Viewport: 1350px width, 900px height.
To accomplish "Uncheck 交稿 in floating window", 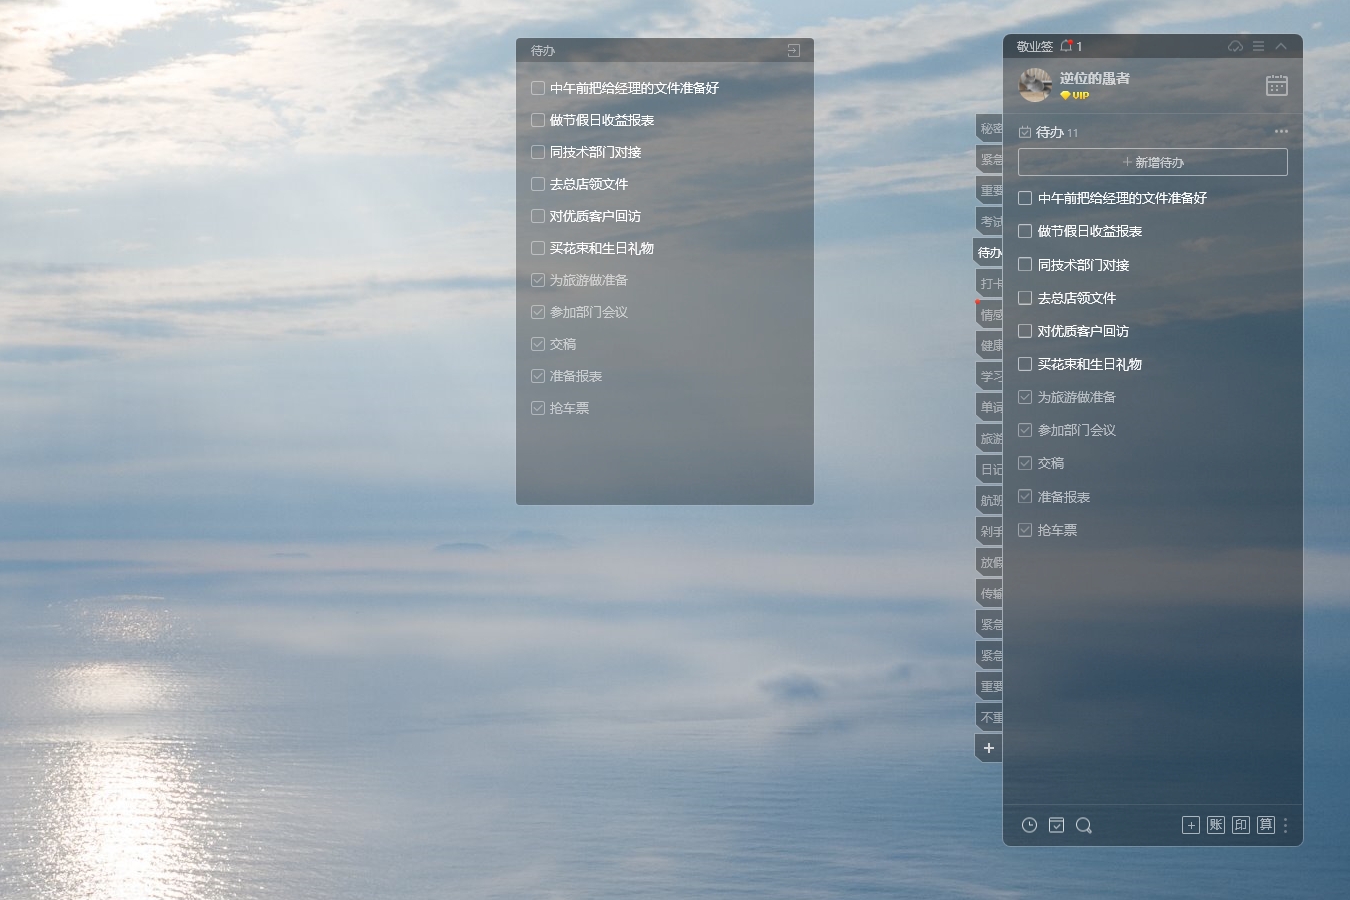I will (x=538, y=344).
